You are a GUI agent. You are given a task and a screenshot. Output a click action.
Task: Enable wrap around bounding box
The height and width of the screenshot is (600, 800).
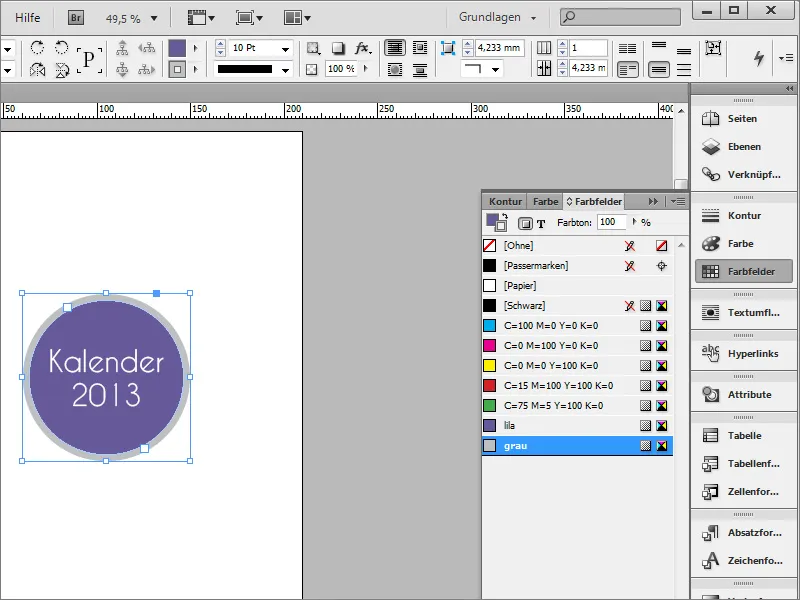click(420, 48)
